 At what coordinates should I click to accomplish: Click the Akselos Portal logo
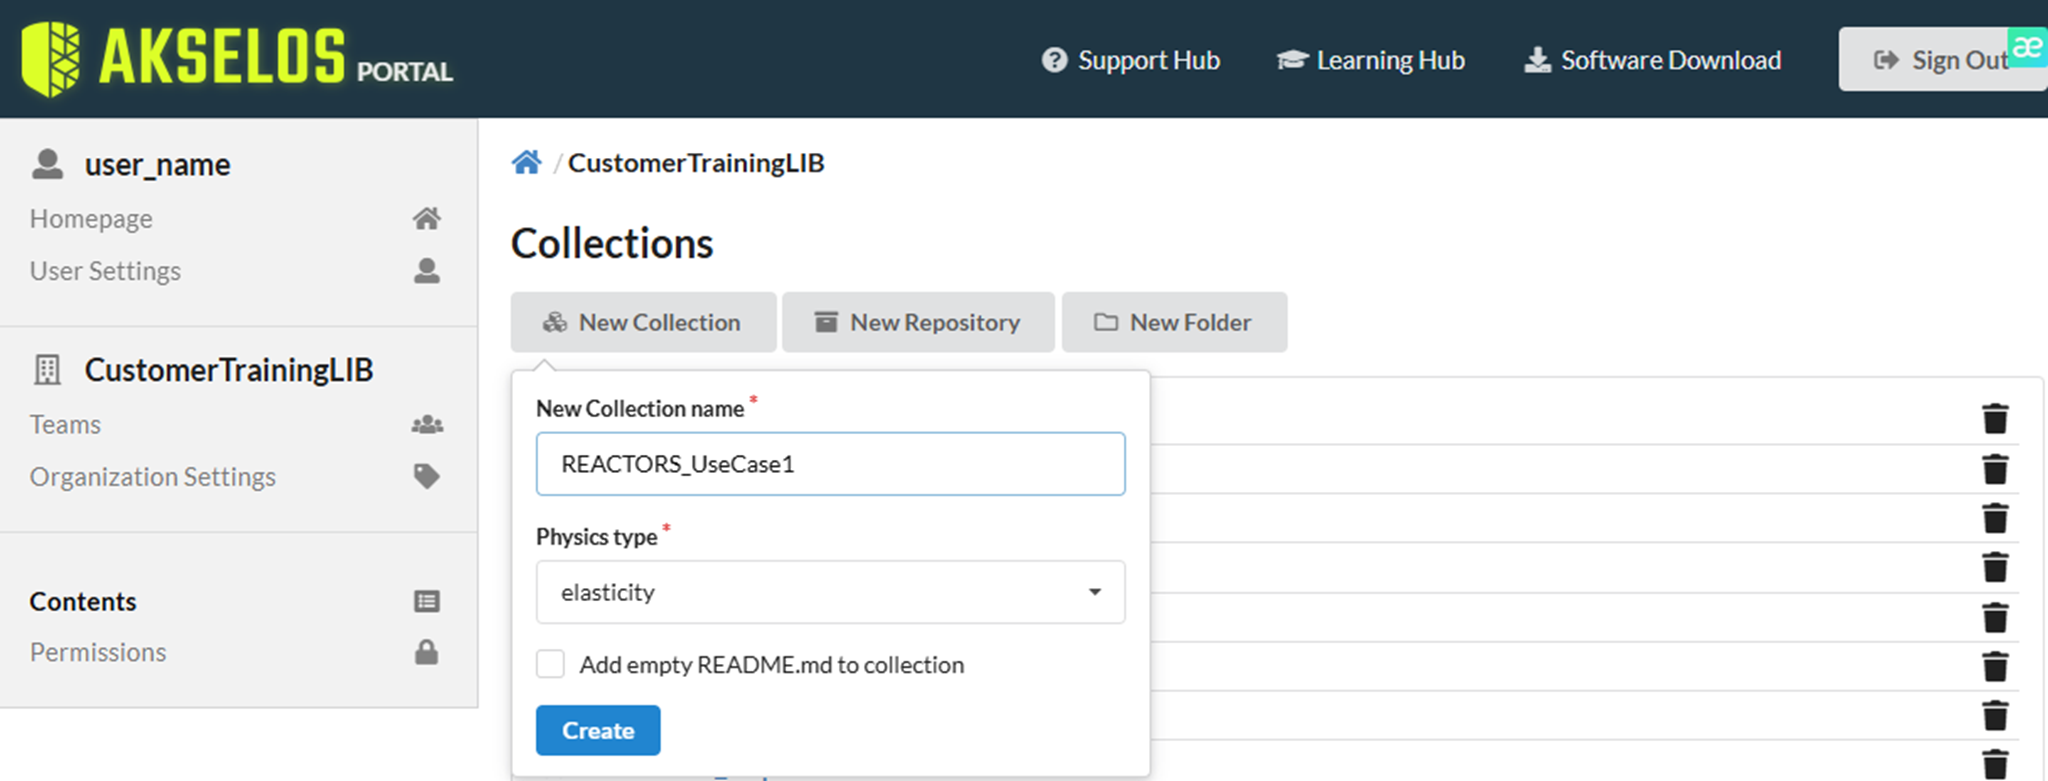(237, 58)
